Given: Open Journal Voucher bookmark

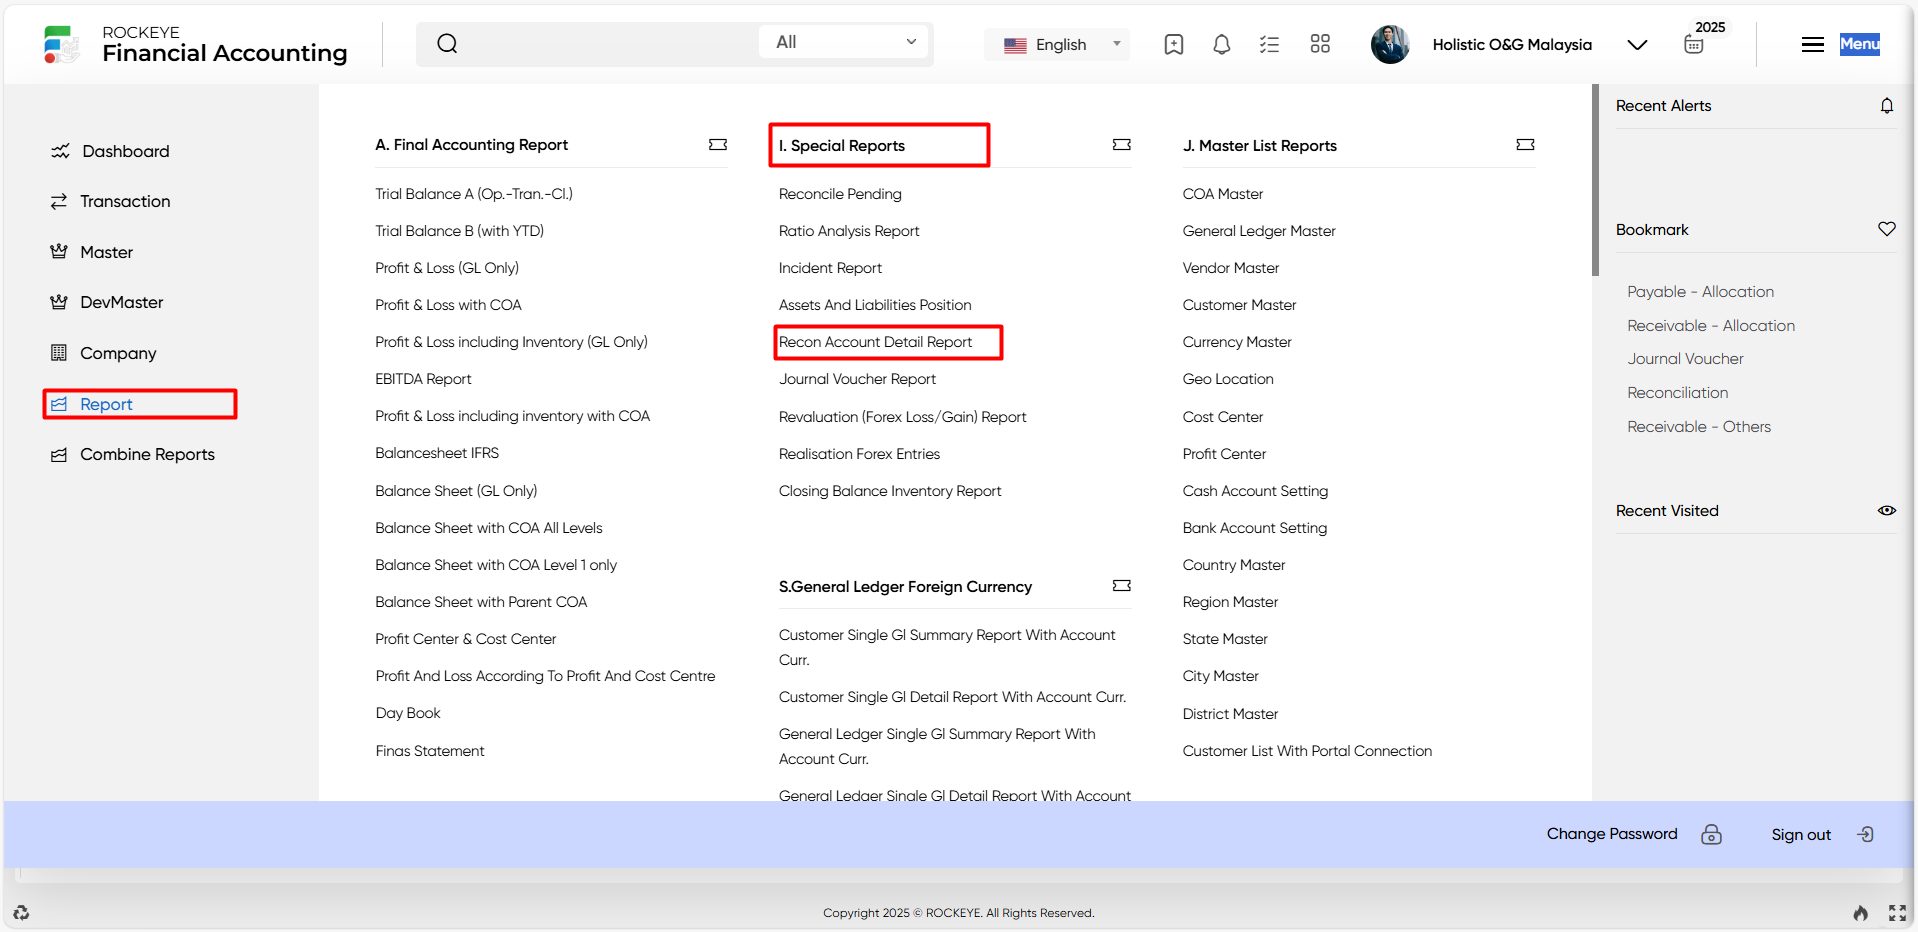Looking at the screenshot, I should click(1685, 359).
